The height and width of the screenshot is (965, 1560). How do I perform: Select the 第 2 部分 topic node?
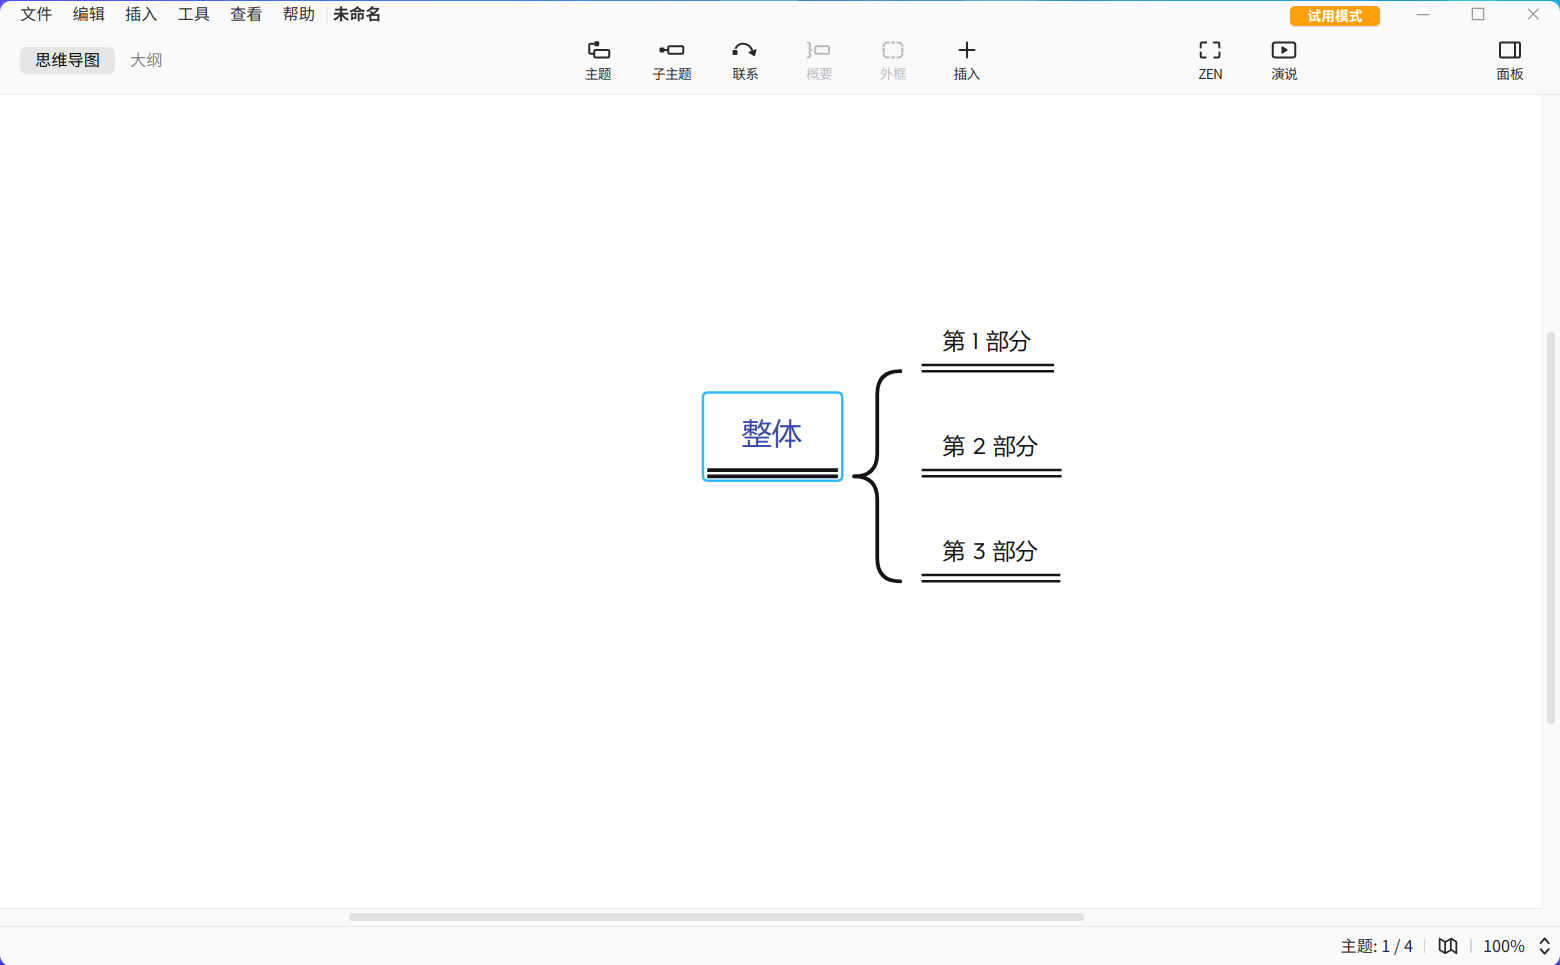(990, 446)
